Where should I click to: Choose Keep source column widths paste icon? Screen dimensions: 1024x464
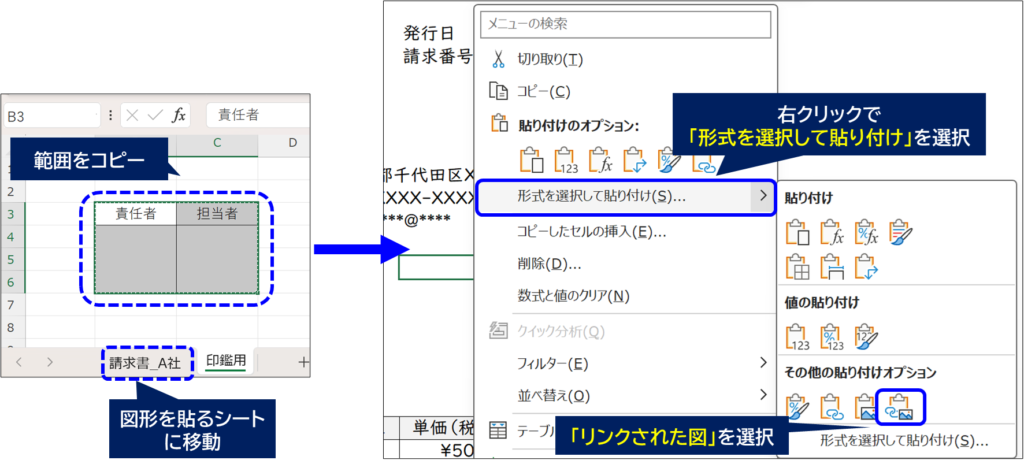point(832,267)
